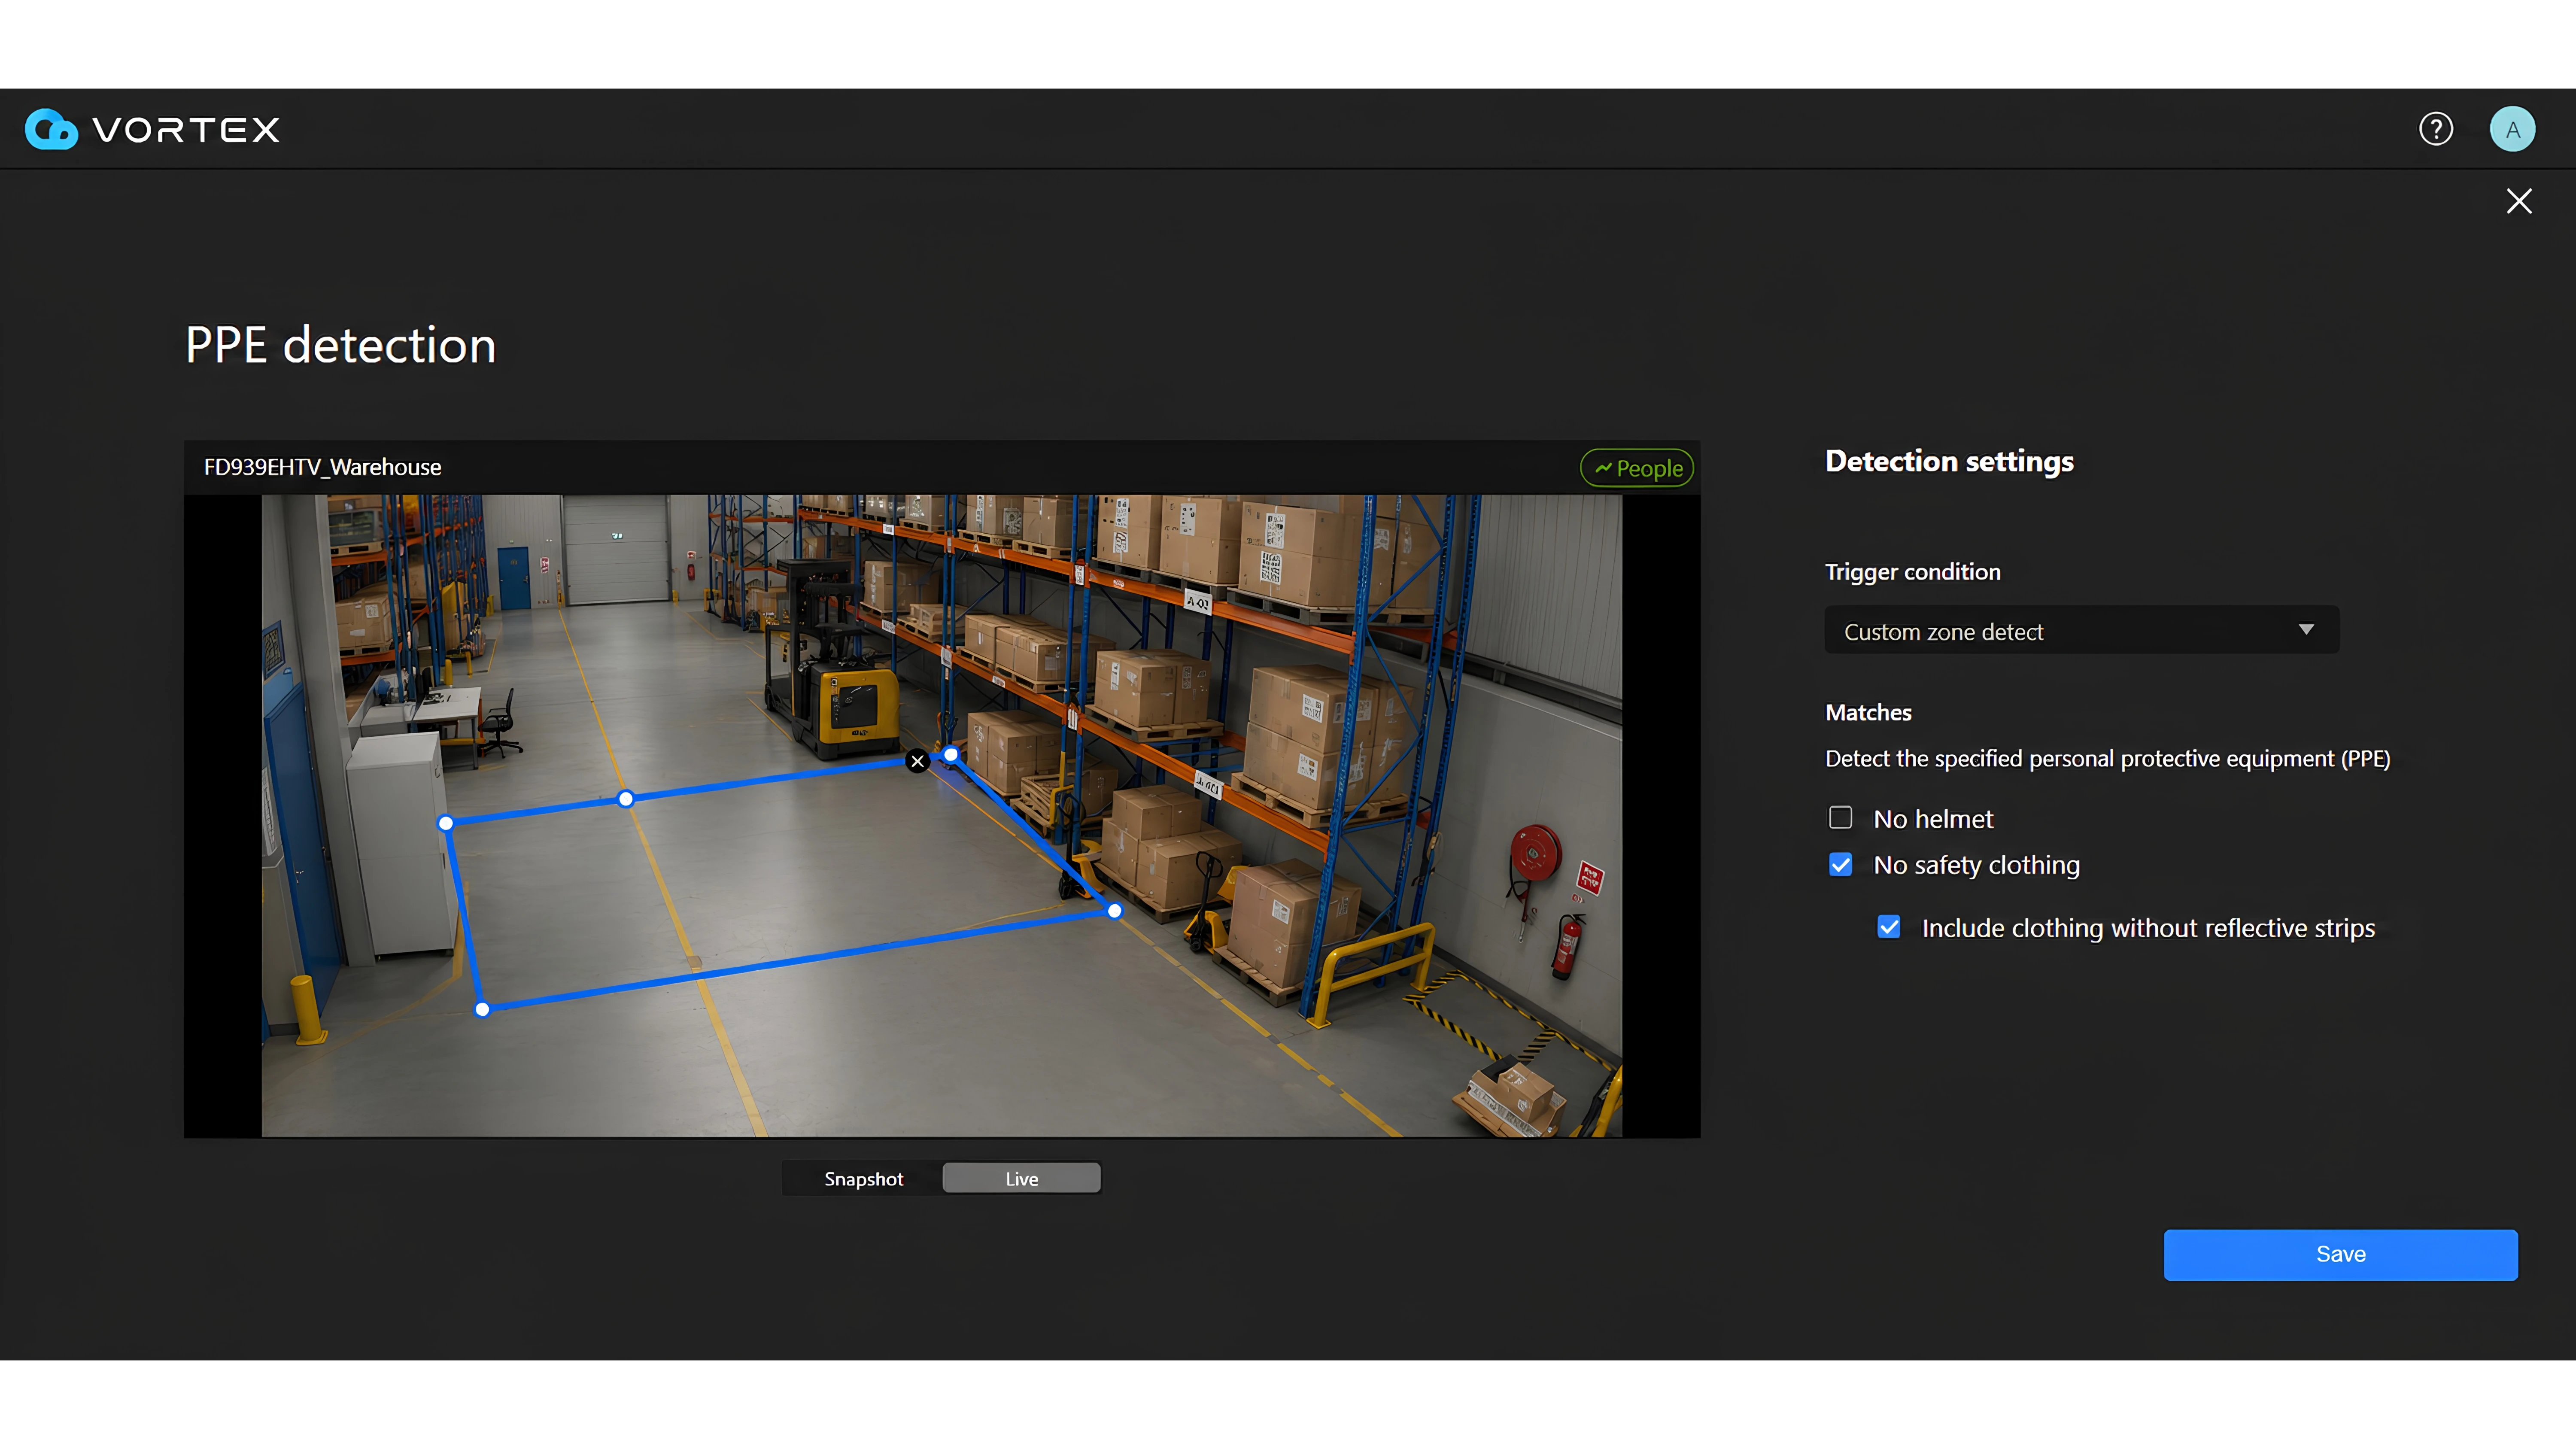Image resolution: width=2576 pixels, height=1449 pixels.
Task: Delete zone point with the X marker
Action: (x=917, y=761)
